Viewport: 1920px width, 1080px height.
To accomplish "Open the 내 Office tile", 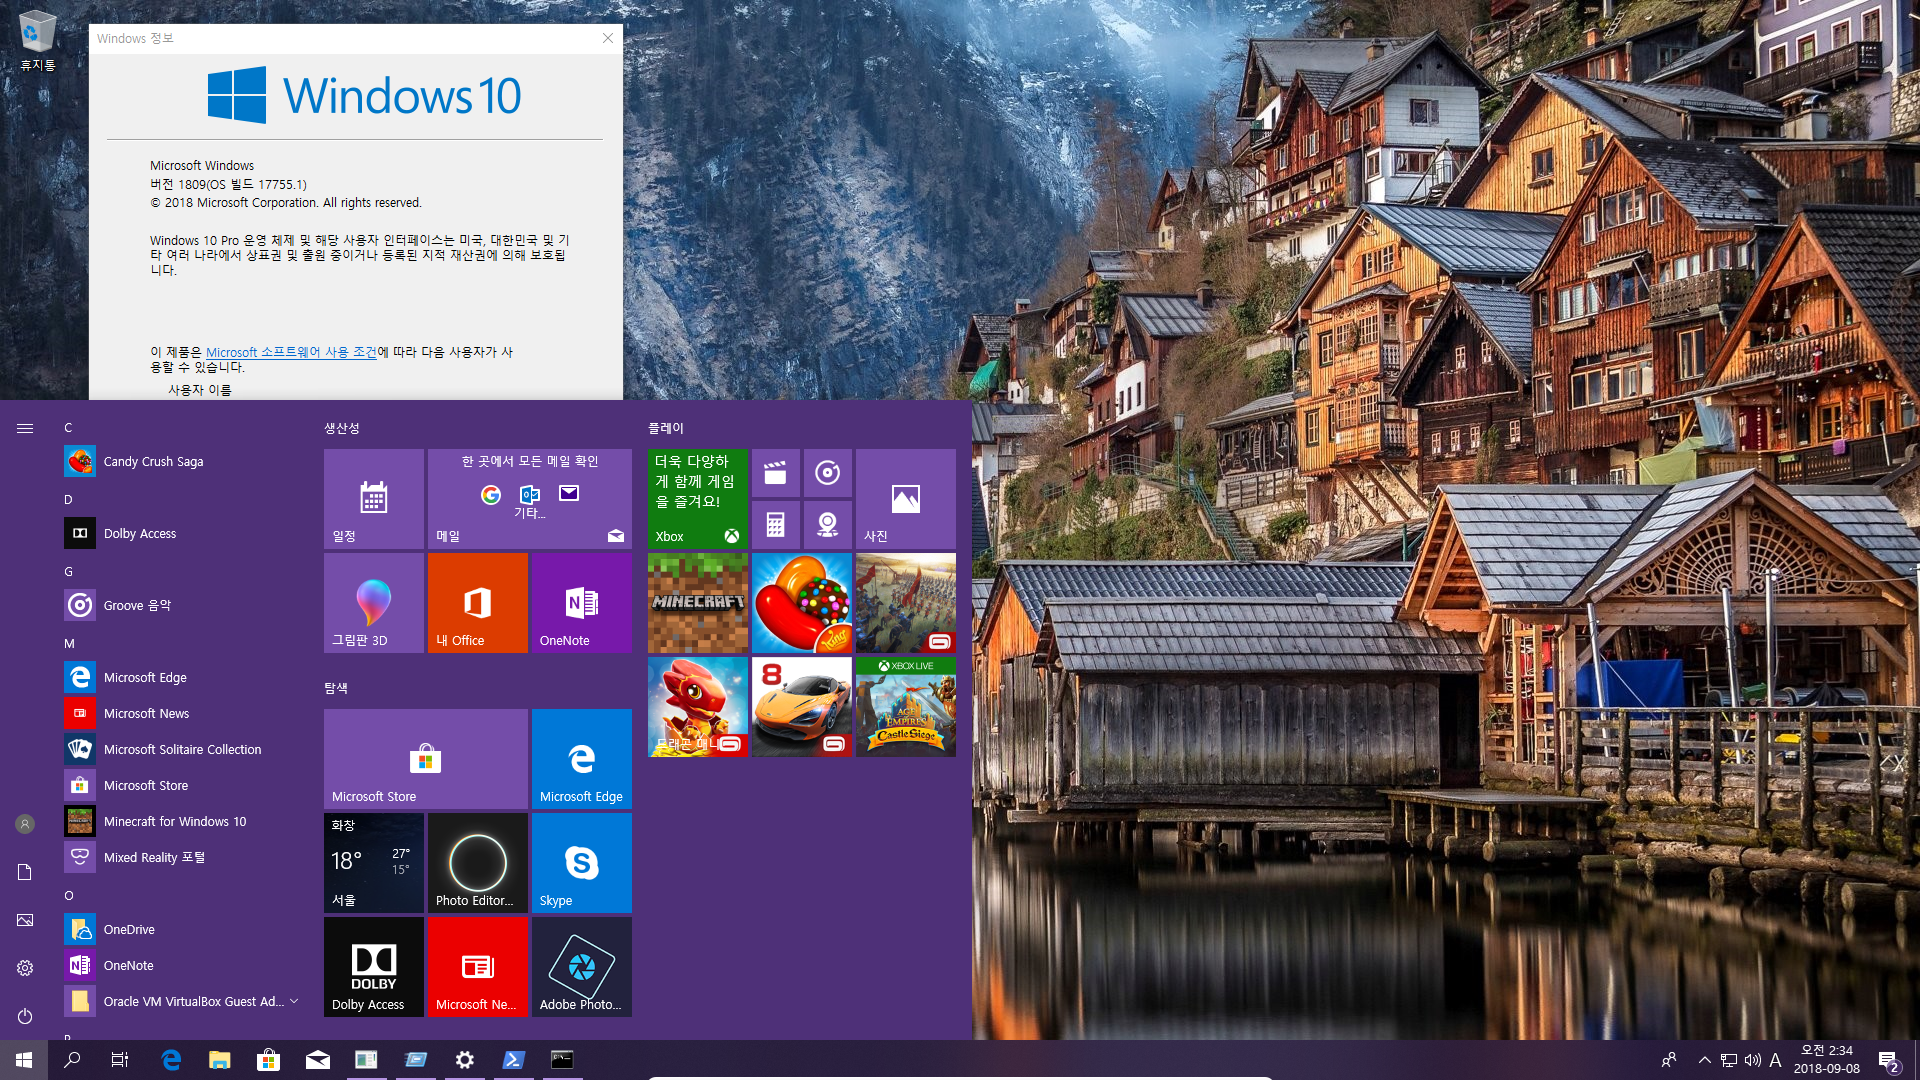I will [x=478, y=603].
